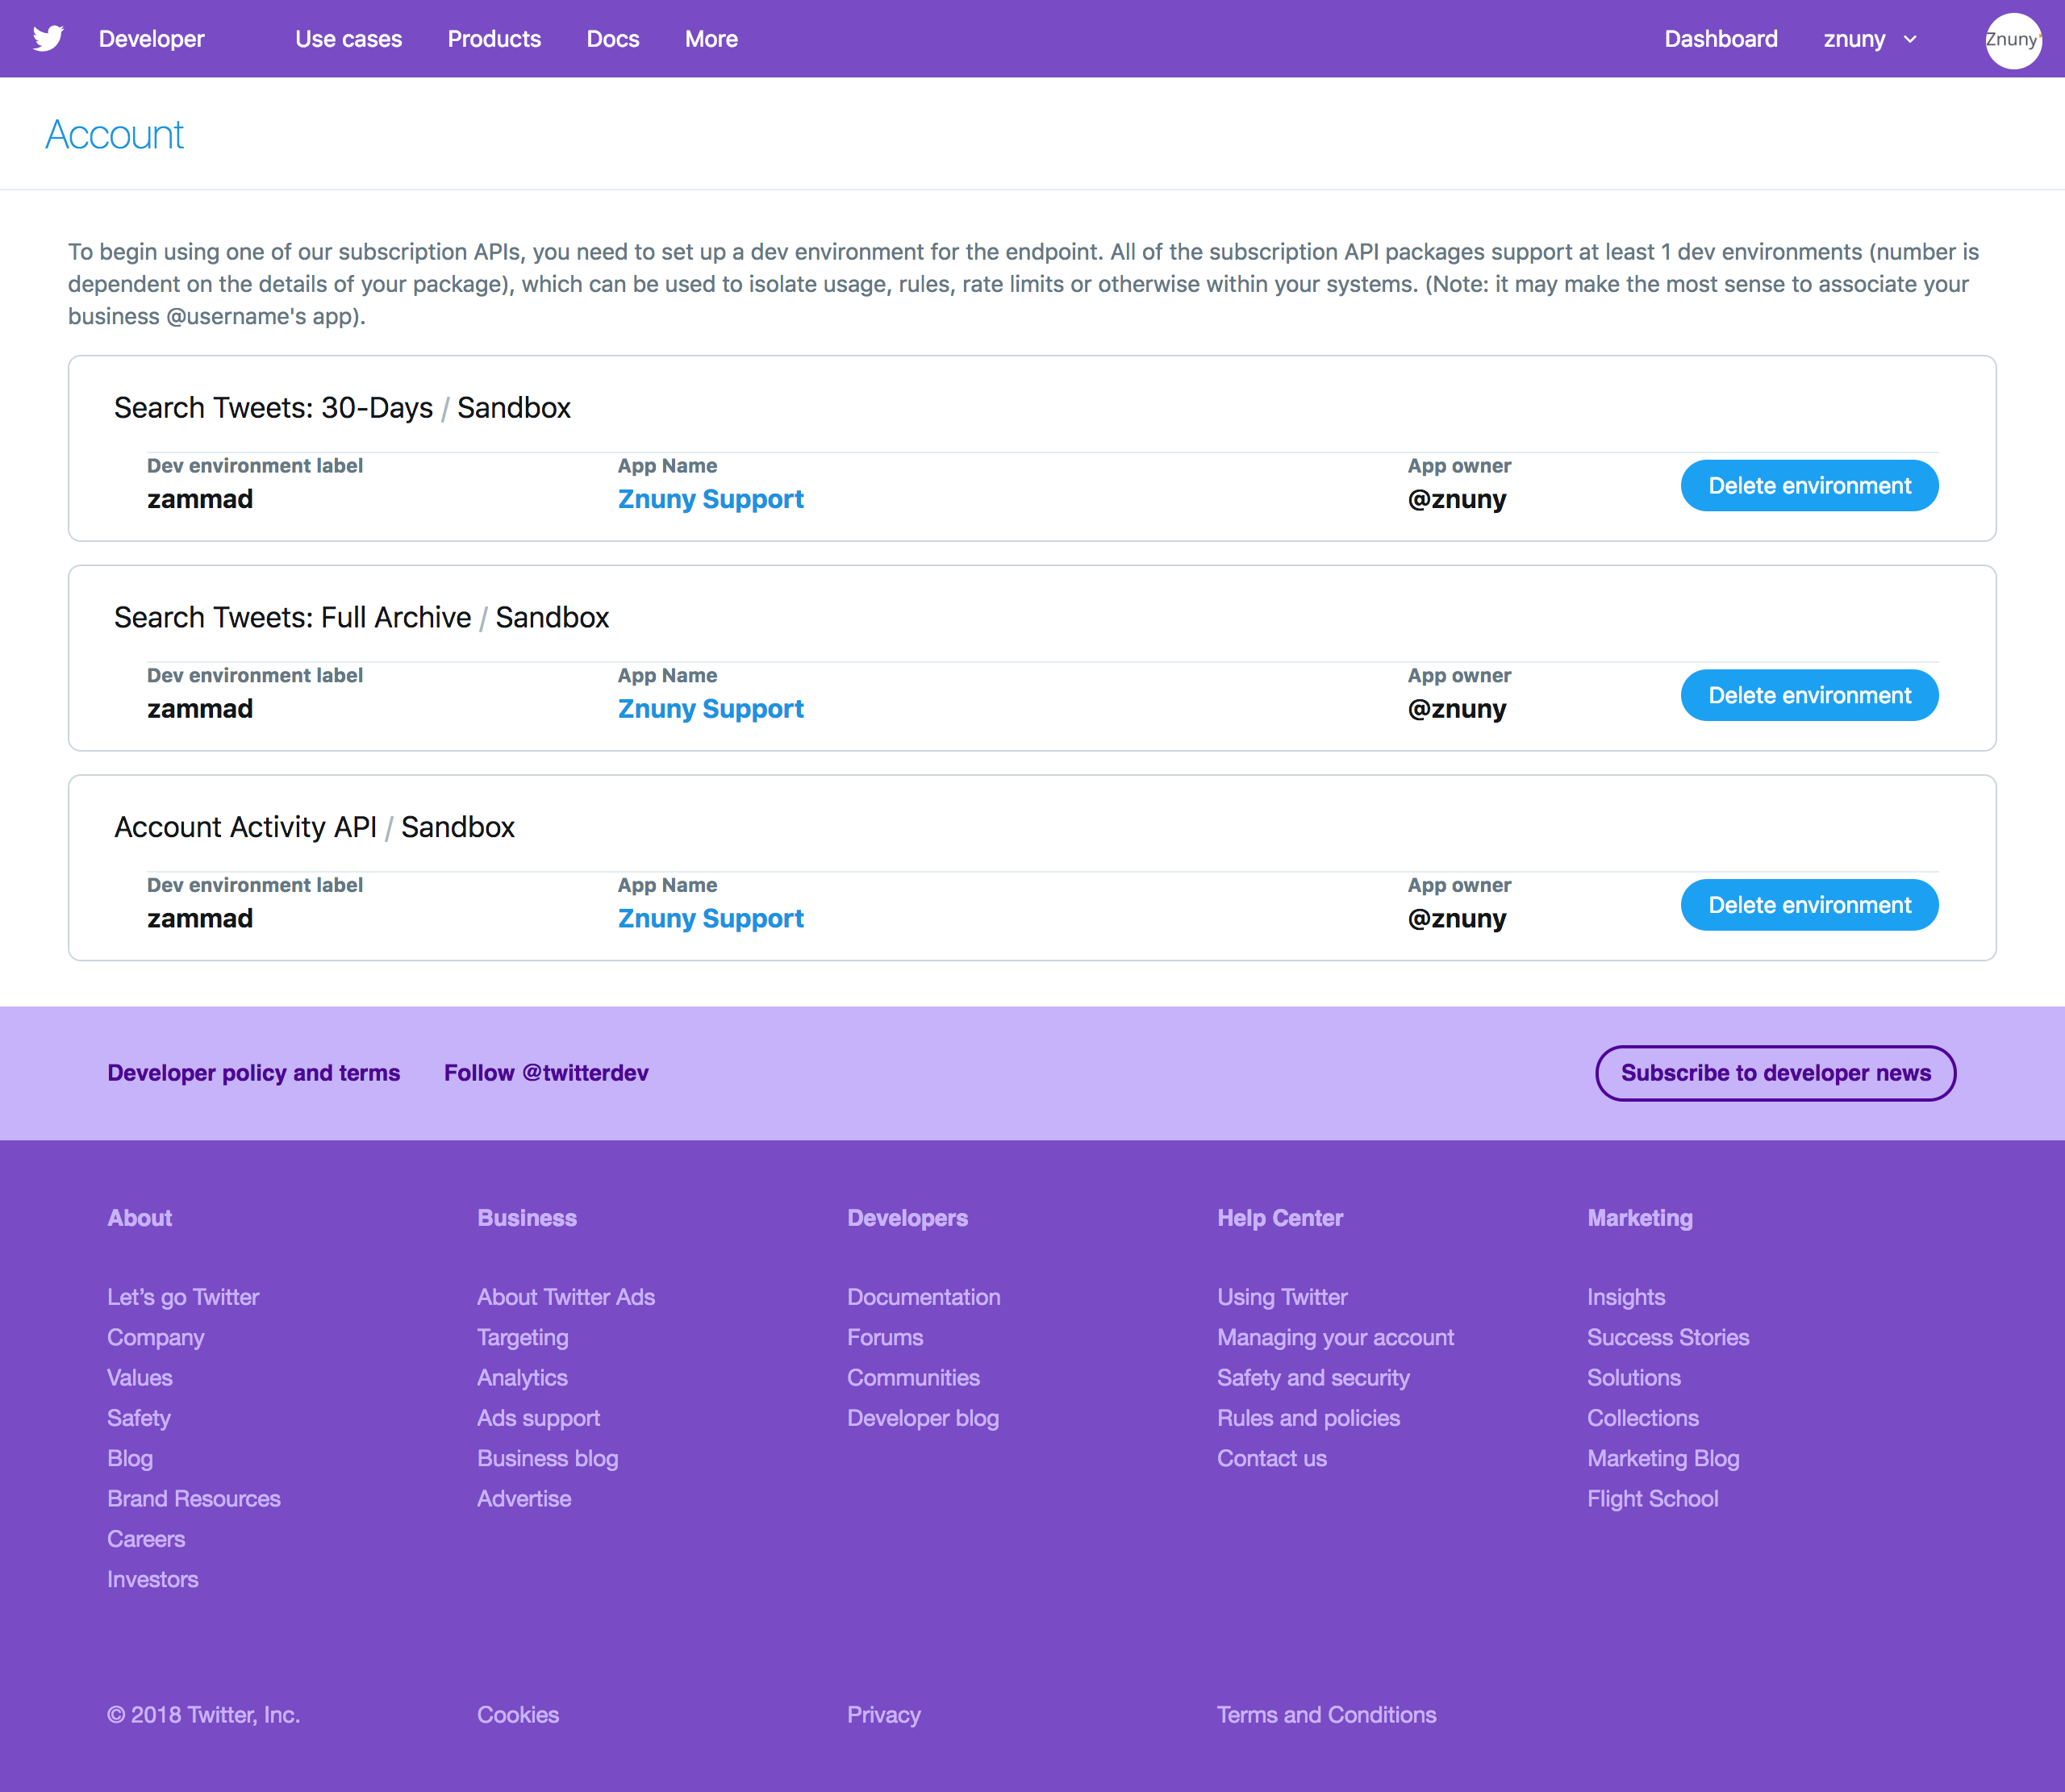The image size is (2065, 1792).
Task: Open the Znuny profile avatar
Action: (2013, 40)
